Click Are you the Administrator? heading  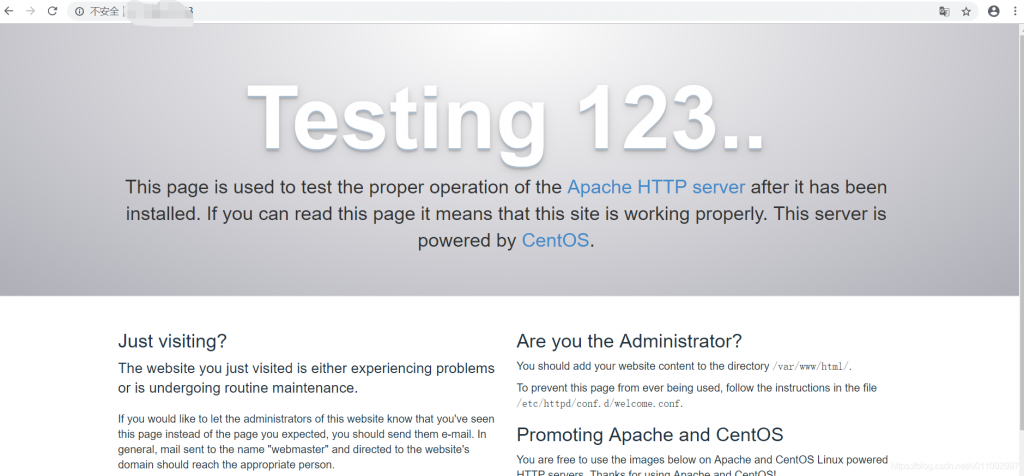click(x=629, y=341)
